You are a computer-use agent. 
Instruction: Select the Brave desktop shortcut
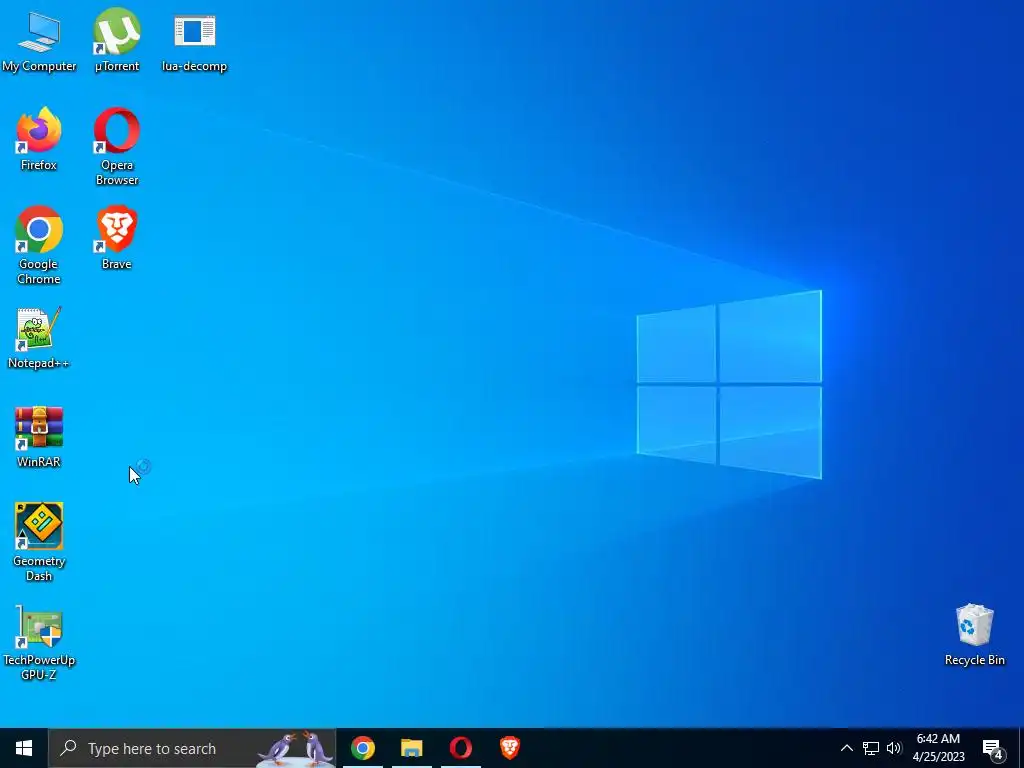tap(117, 238)
